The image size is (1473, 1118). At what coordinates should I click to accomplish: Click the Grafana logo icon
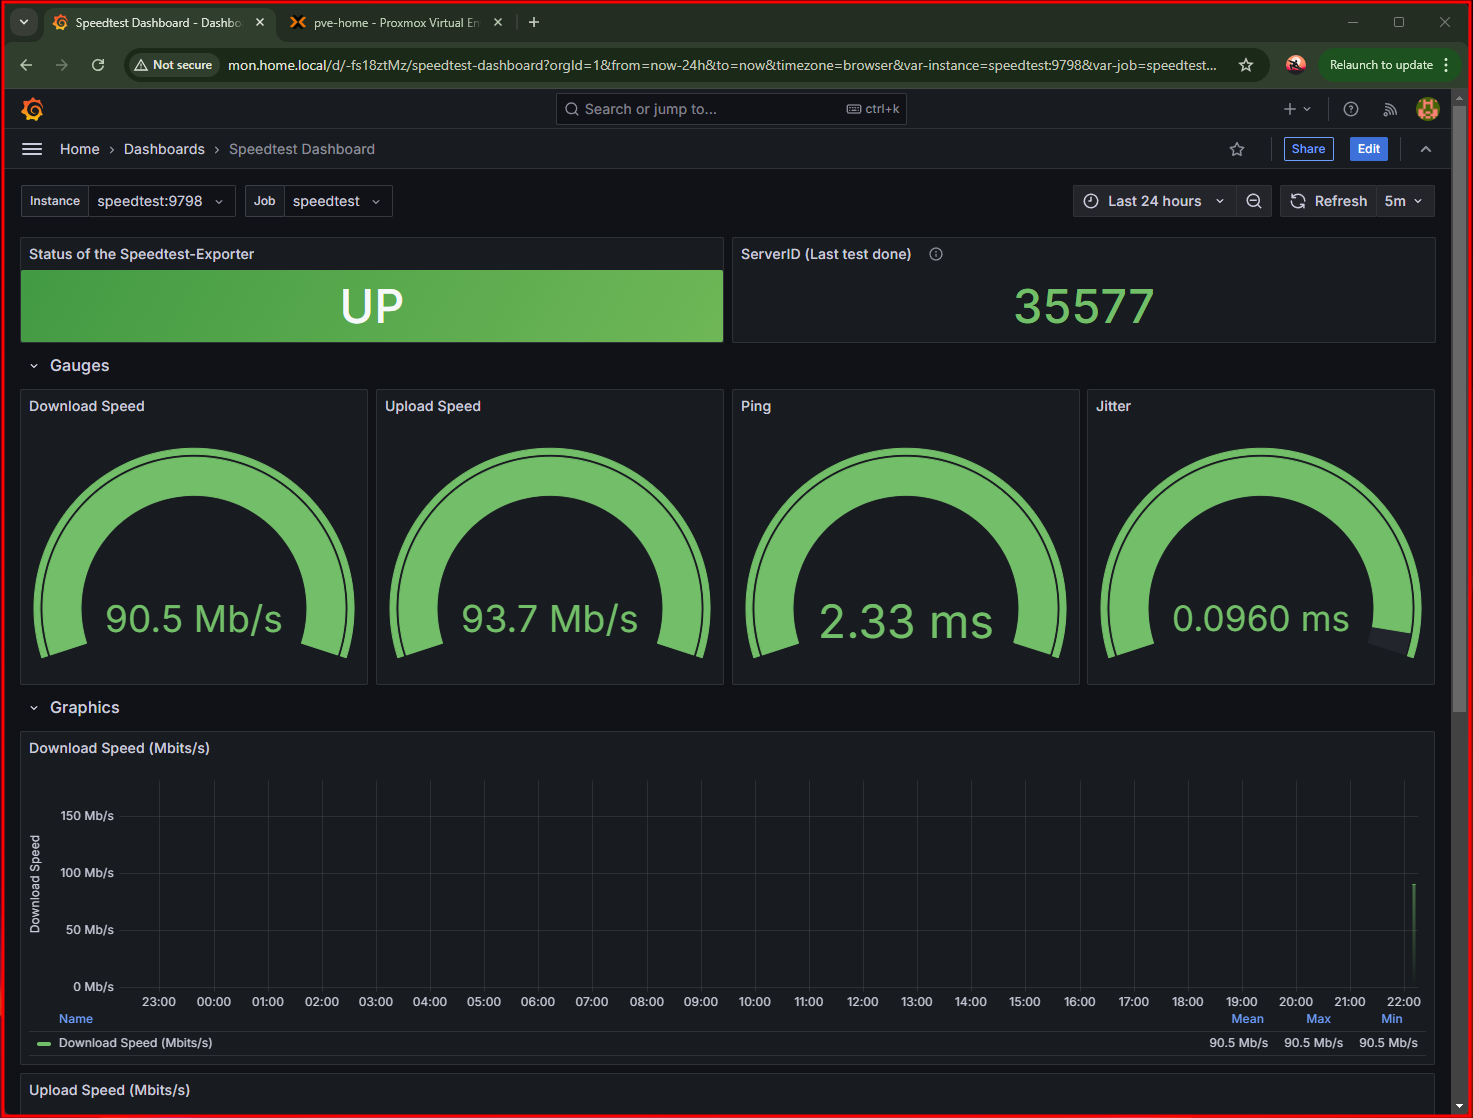[x=33, y=109]
